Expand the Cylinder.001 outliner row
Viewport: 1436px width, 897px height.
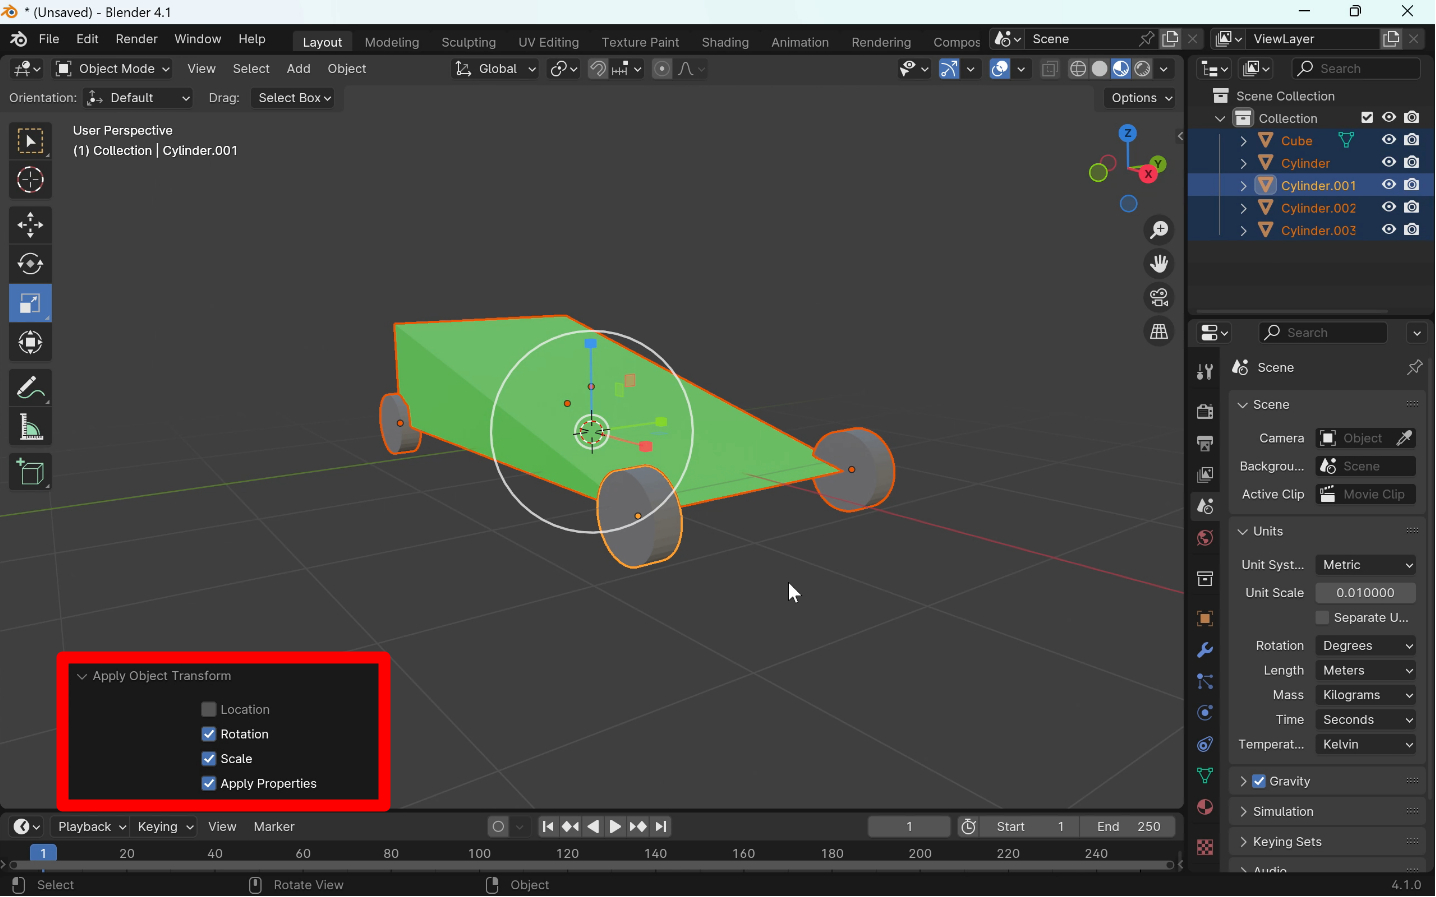1243,186
